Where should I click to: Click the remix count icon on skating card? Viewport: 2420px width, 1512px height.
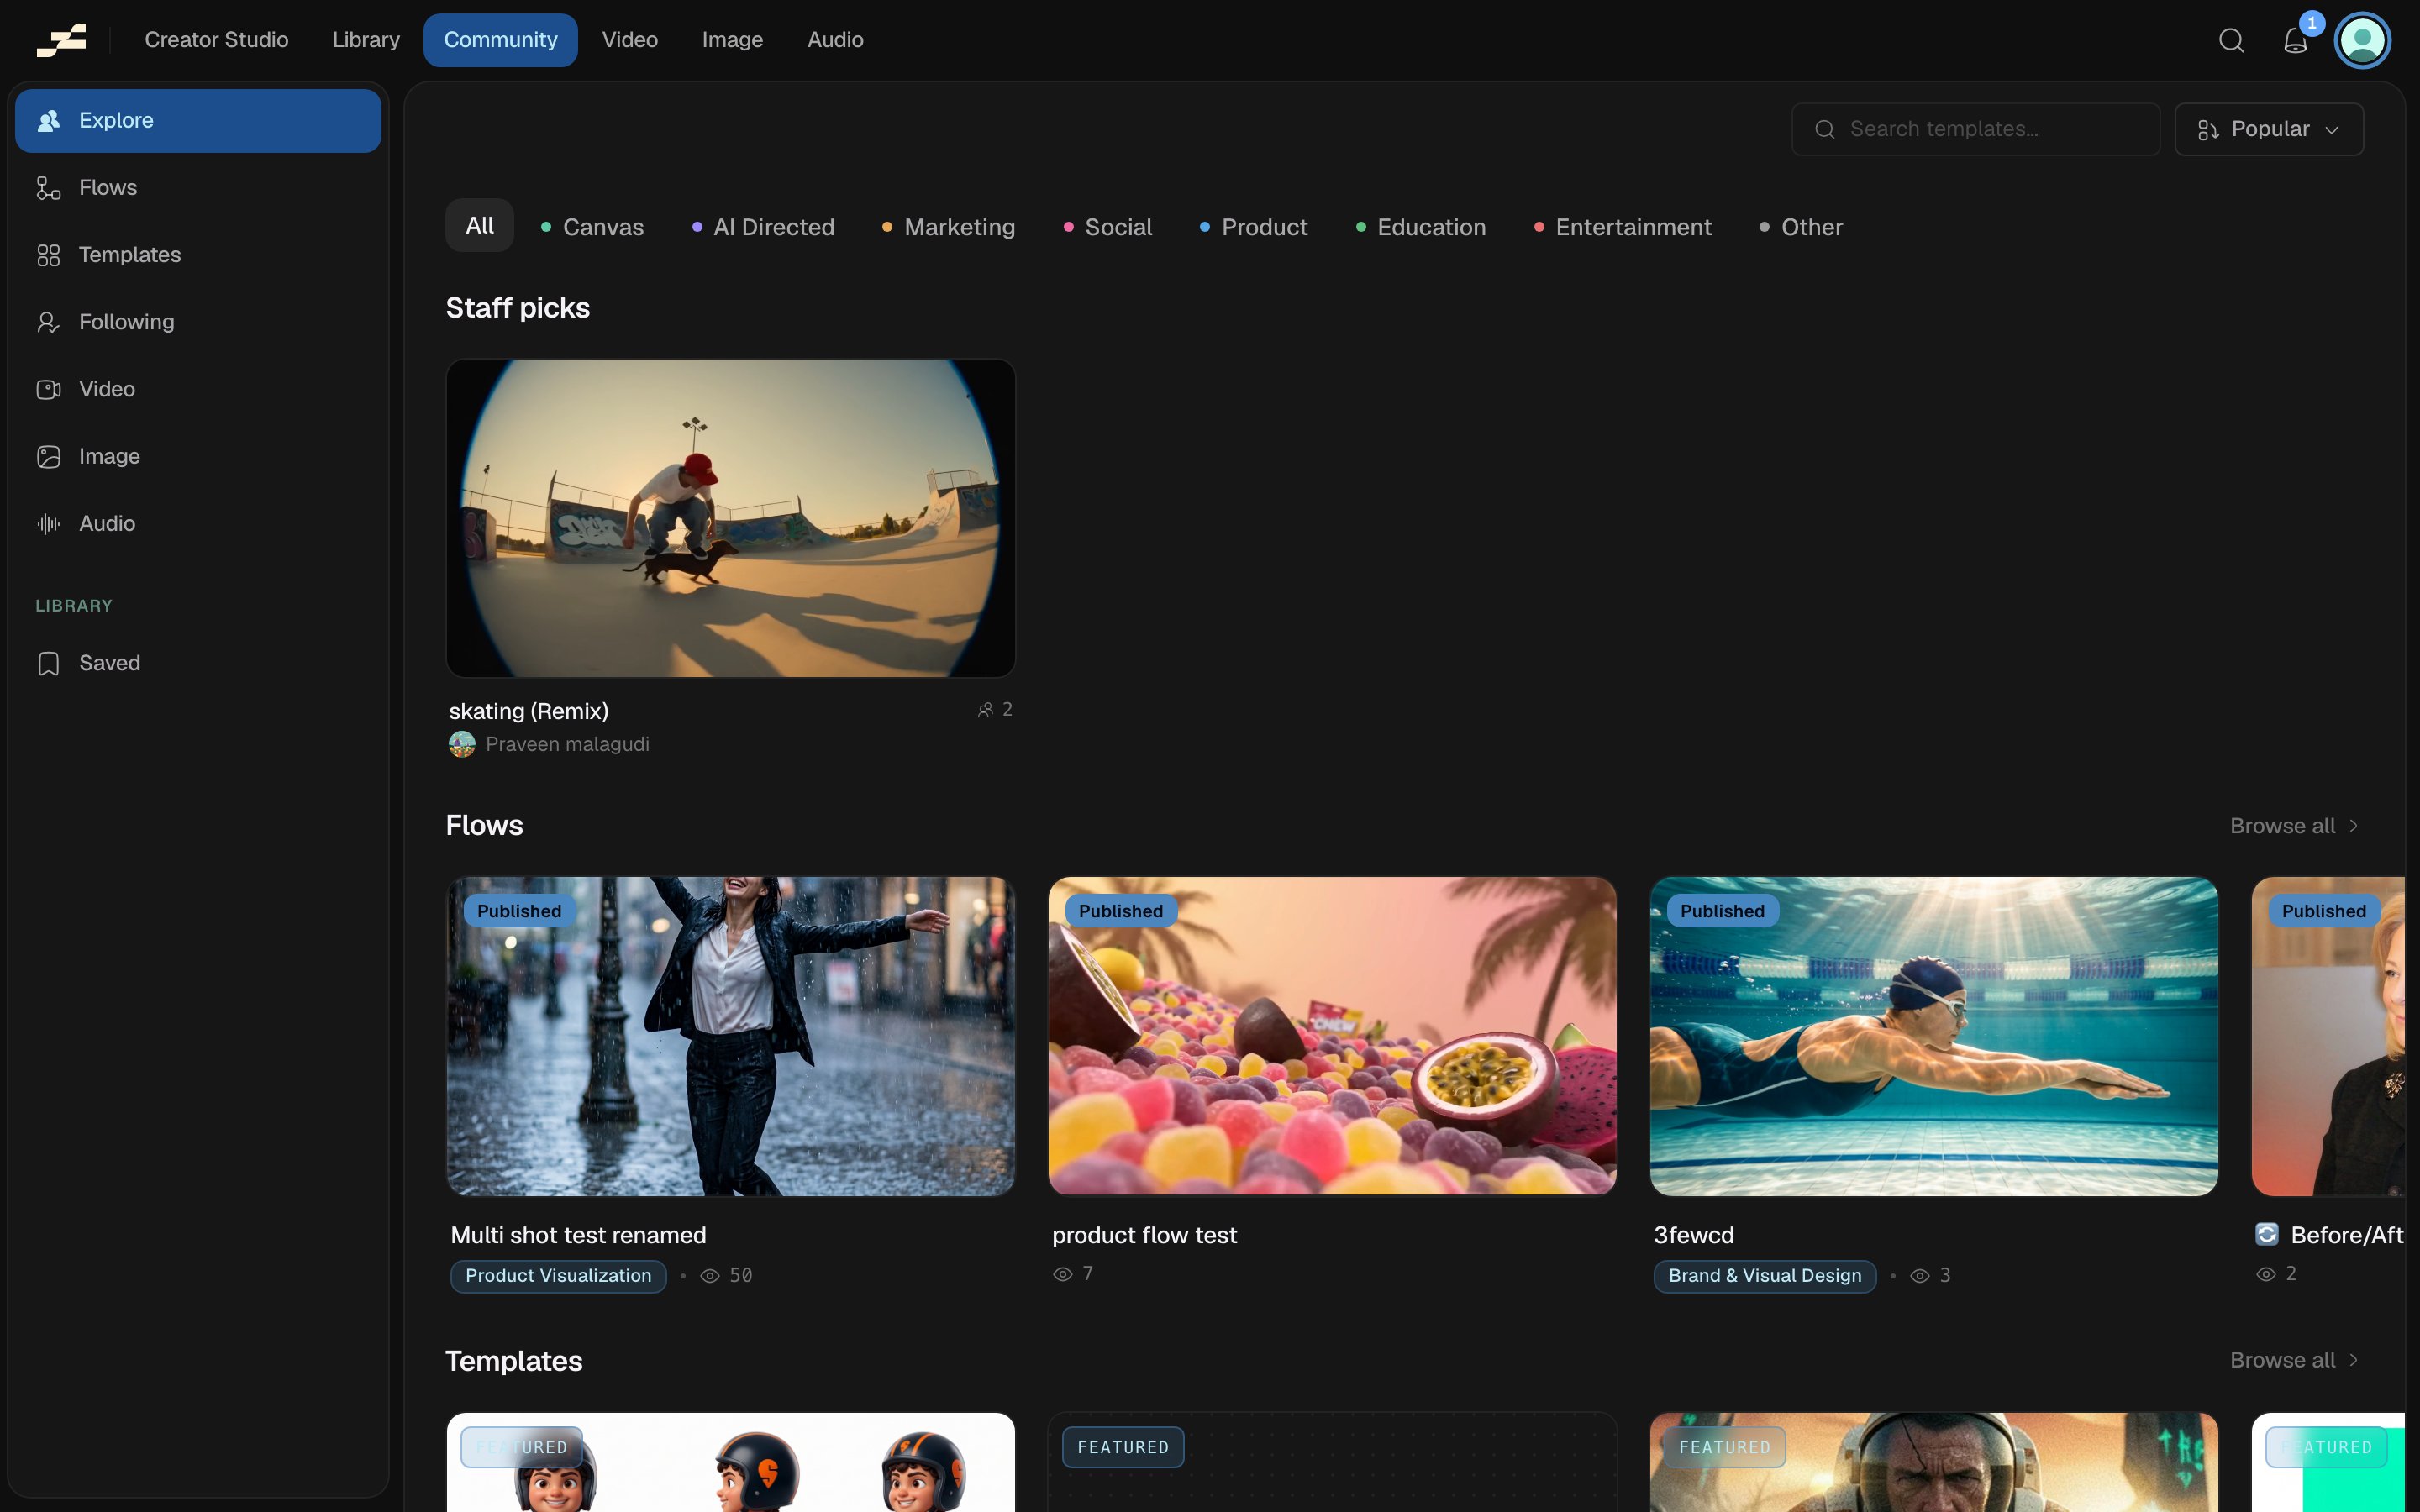[x=985, y=709]
